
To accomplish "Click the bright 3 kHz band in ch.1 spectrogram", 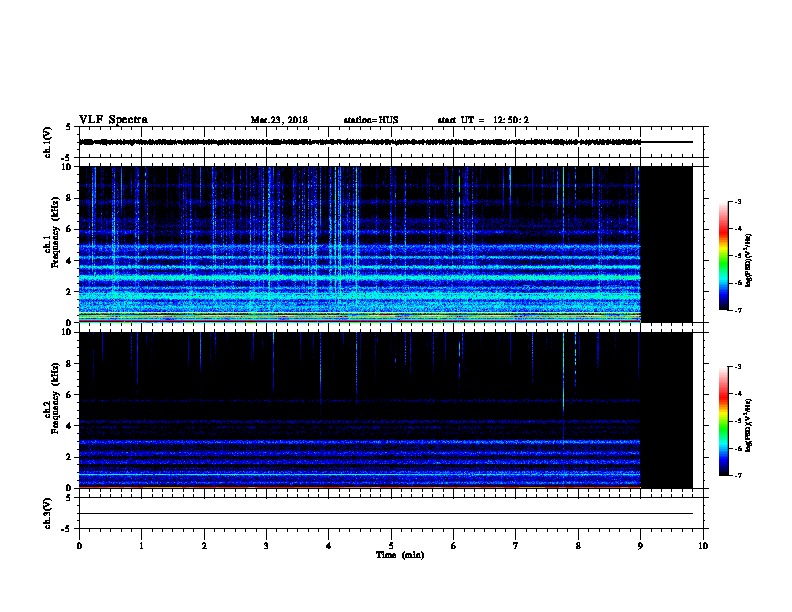I will pyautogui.click(x=360, y=277).
